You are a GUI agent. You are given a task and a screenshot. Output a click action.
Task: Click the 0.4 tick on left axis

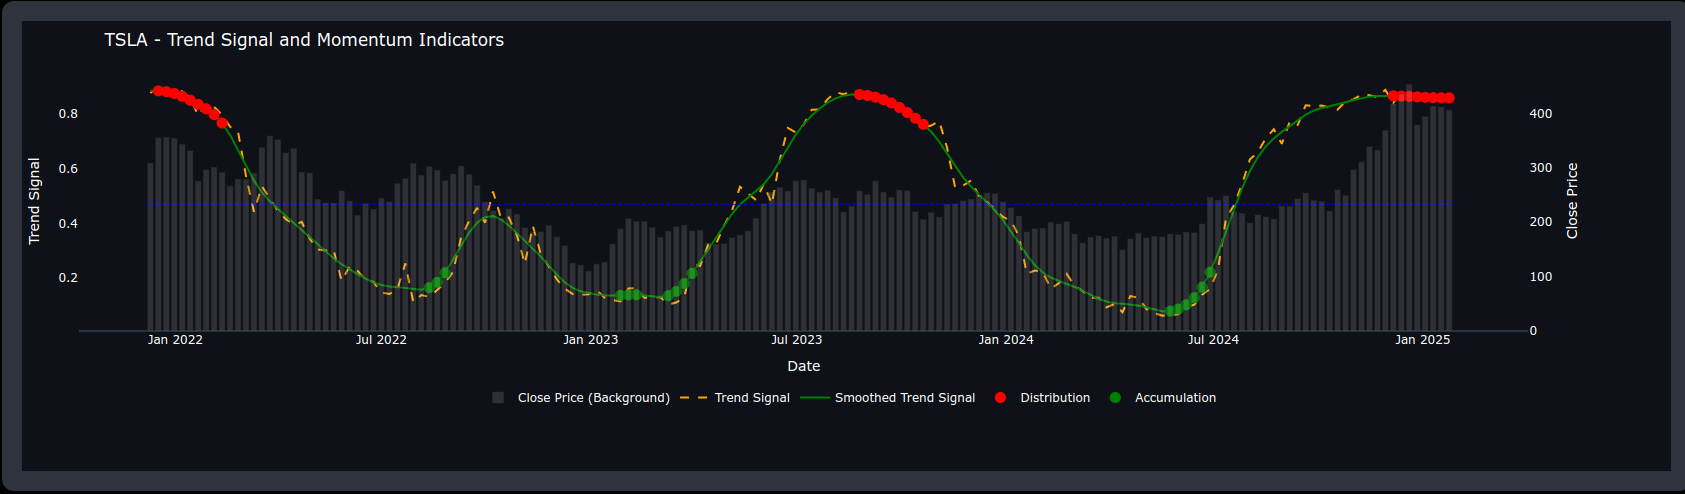point(68,224)
